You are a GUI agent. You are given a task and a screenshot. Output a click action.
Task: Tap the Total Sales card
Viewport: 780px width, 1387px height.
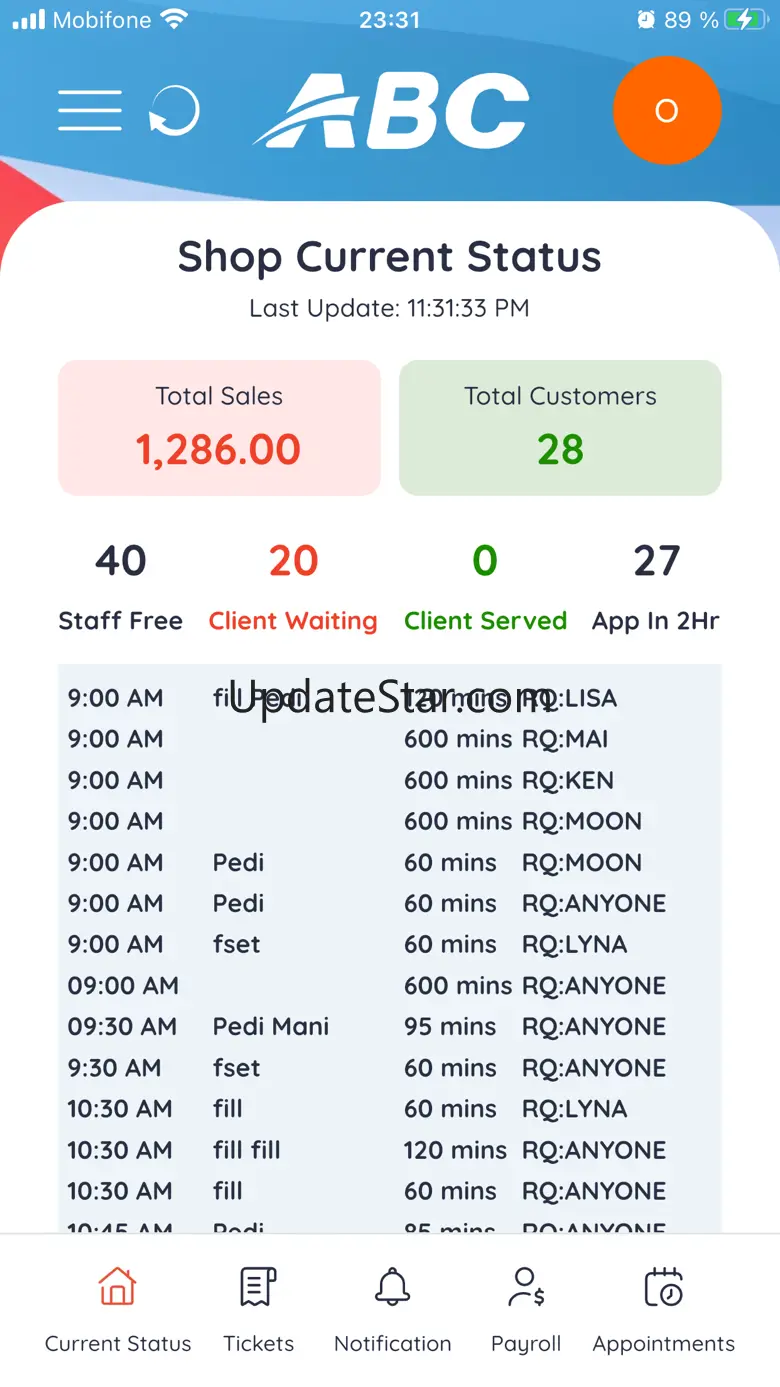pos(219,428)
